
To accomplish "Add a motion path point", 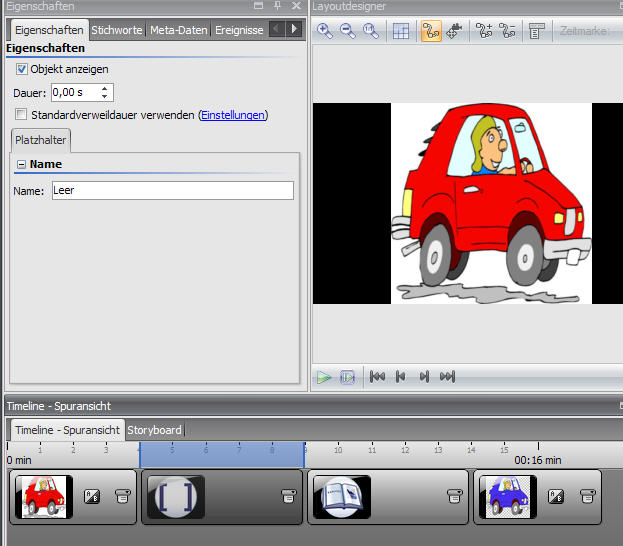I will tap(484, 31).
